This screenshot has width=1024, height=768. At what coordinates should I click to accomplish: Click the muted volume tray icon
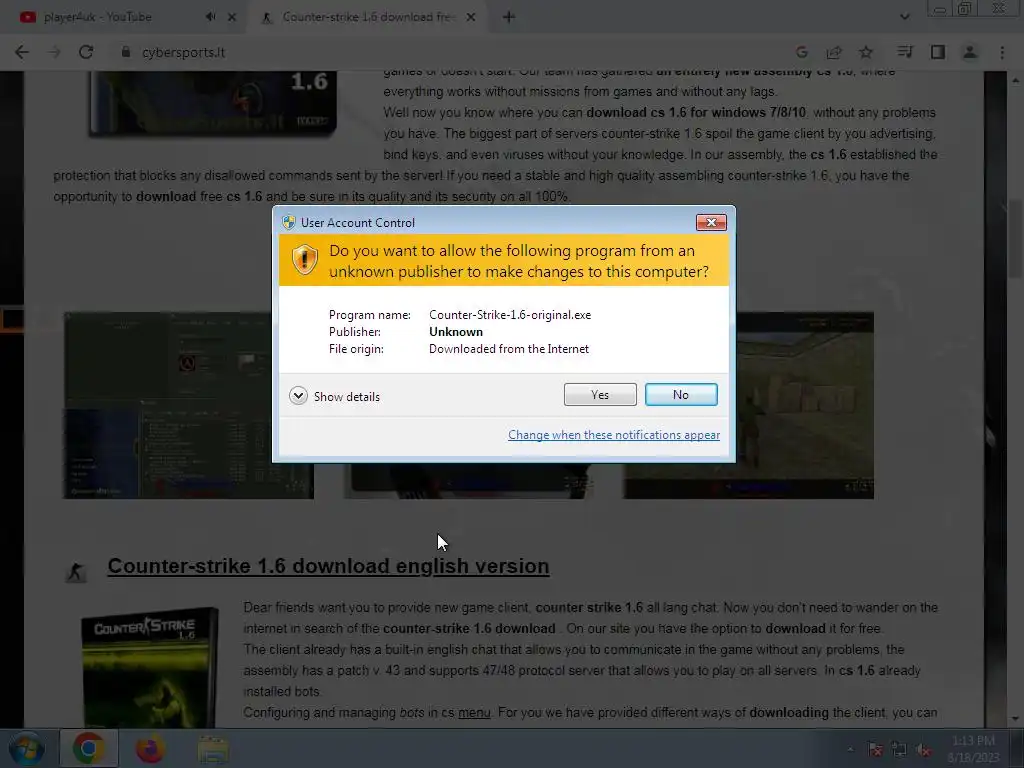(x=923, y=749)
